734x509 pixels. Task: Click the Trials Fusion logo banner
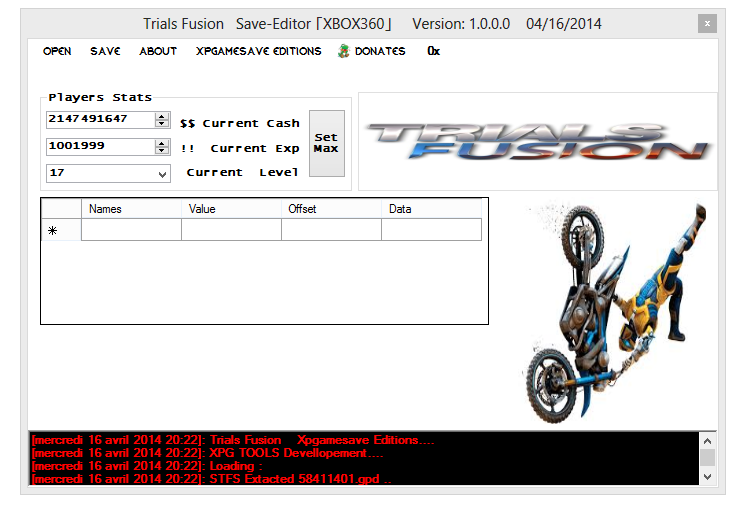537,142
